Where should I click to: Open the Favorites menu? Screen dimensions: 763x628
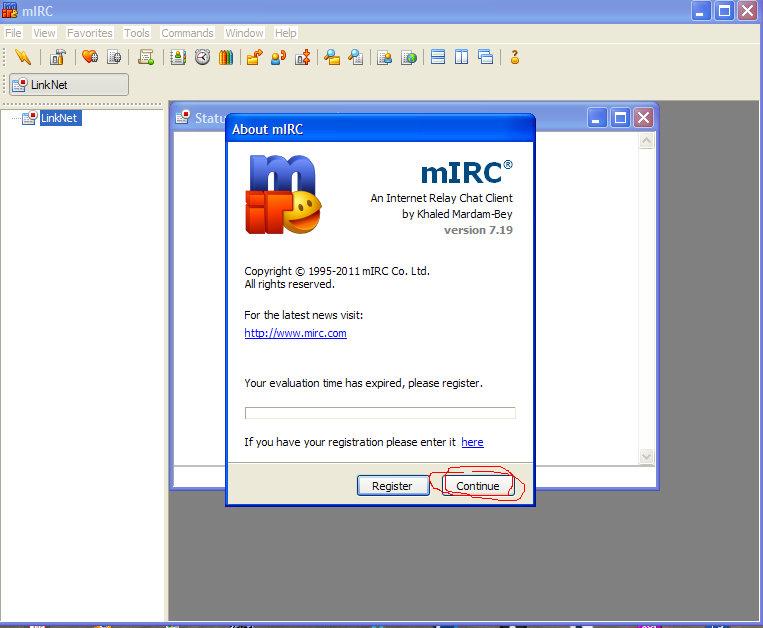[90, 33]
